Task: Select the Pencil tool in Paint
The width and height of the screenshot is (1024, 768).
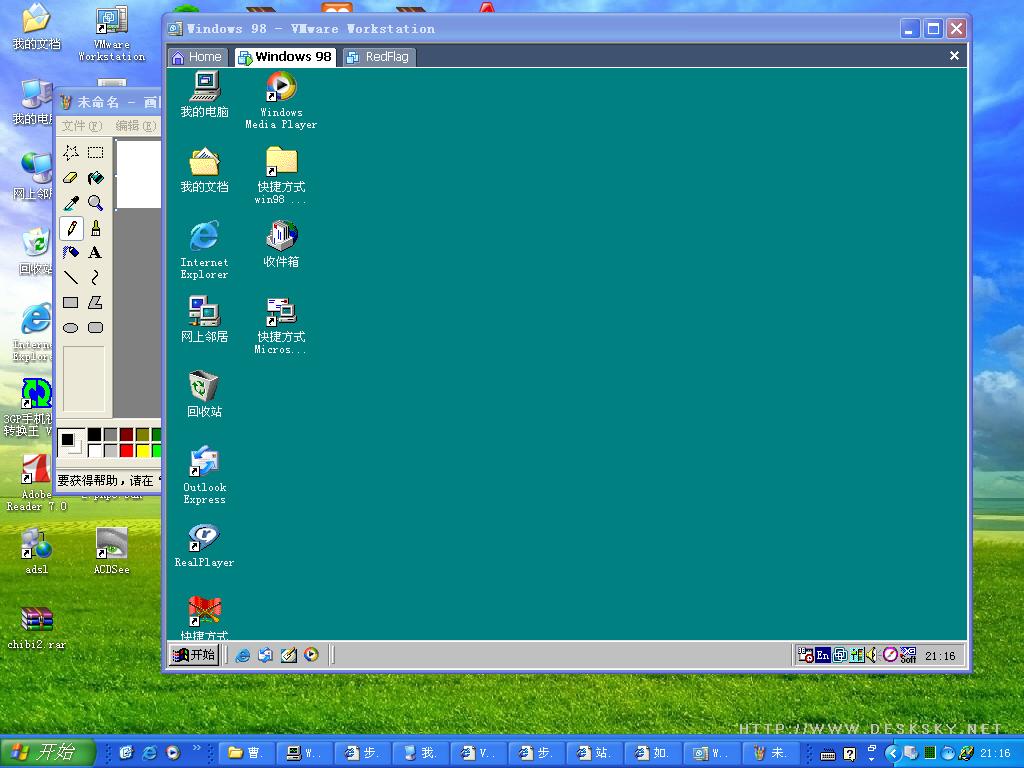Action: pyautogui.click(x=71, y=228)
